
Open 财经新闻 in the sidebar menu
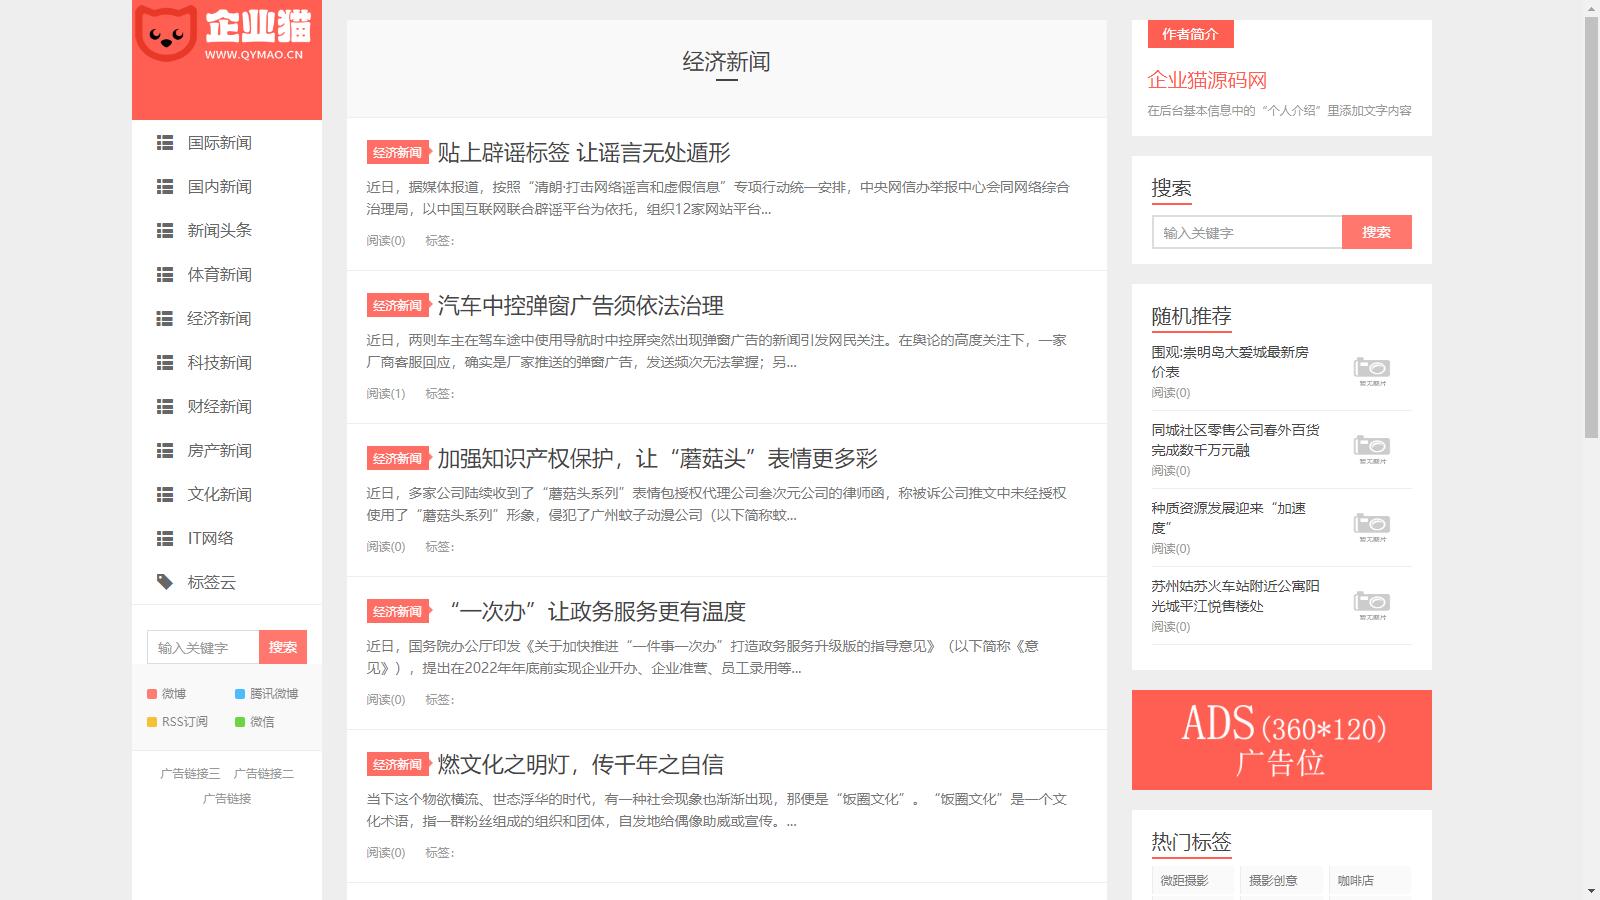coord(219,407)
